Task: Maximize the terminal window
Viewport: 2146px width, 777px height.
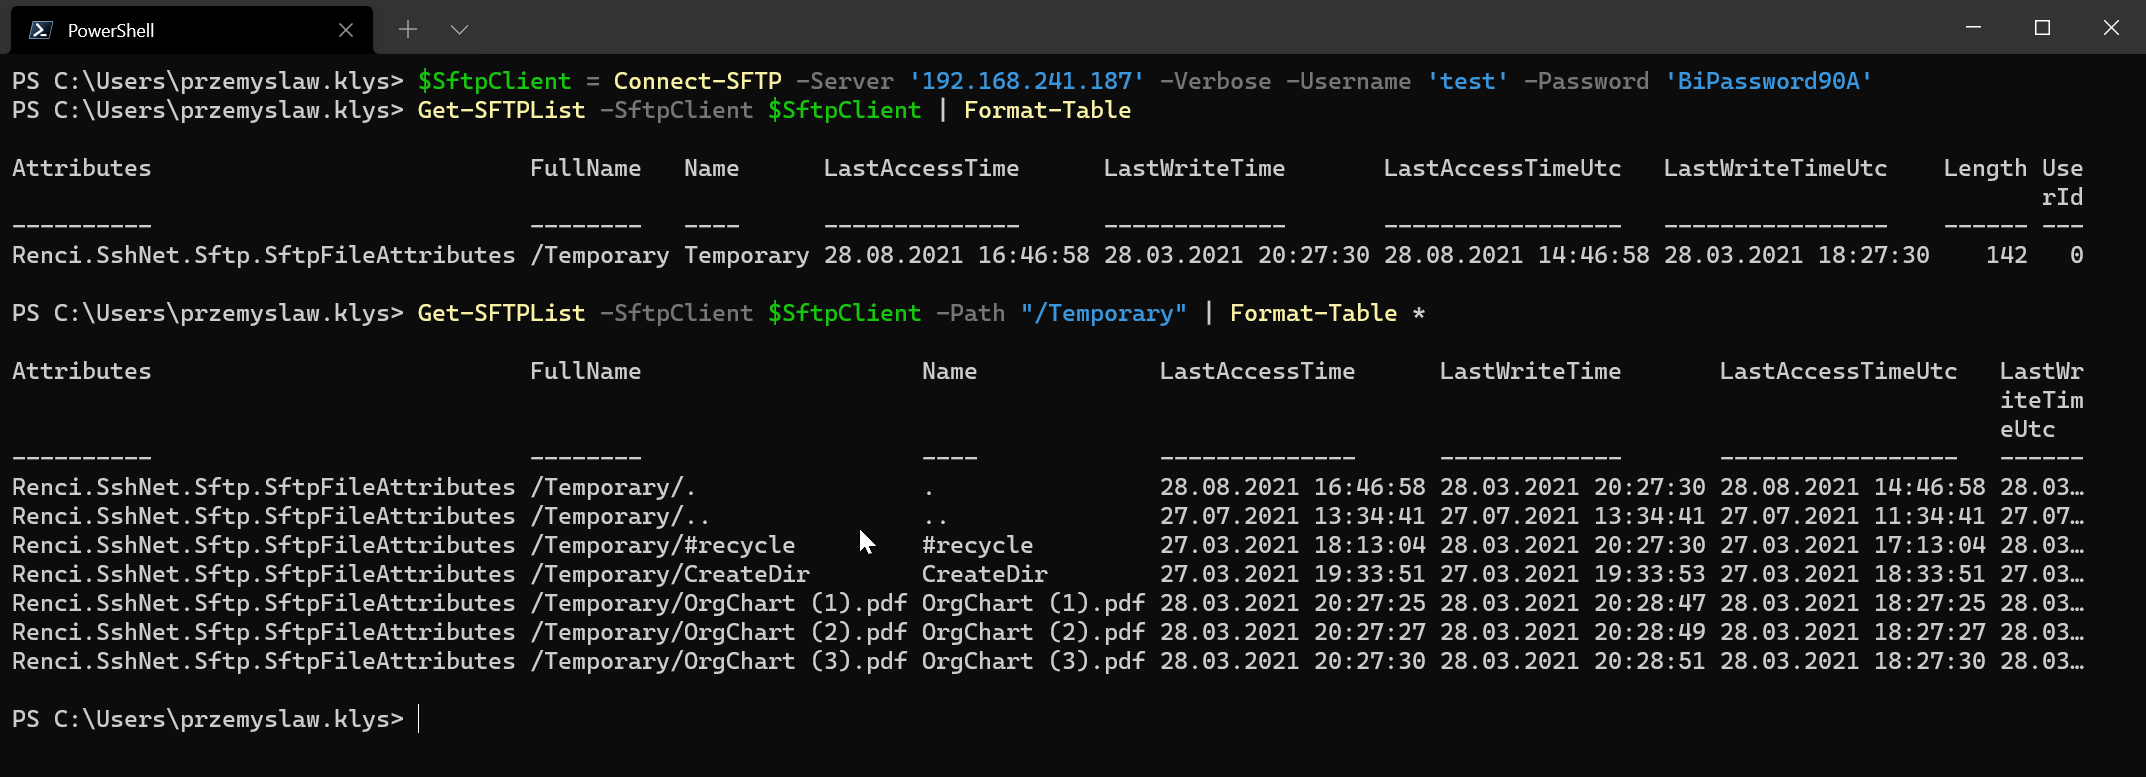Action: click(2042, 28)
